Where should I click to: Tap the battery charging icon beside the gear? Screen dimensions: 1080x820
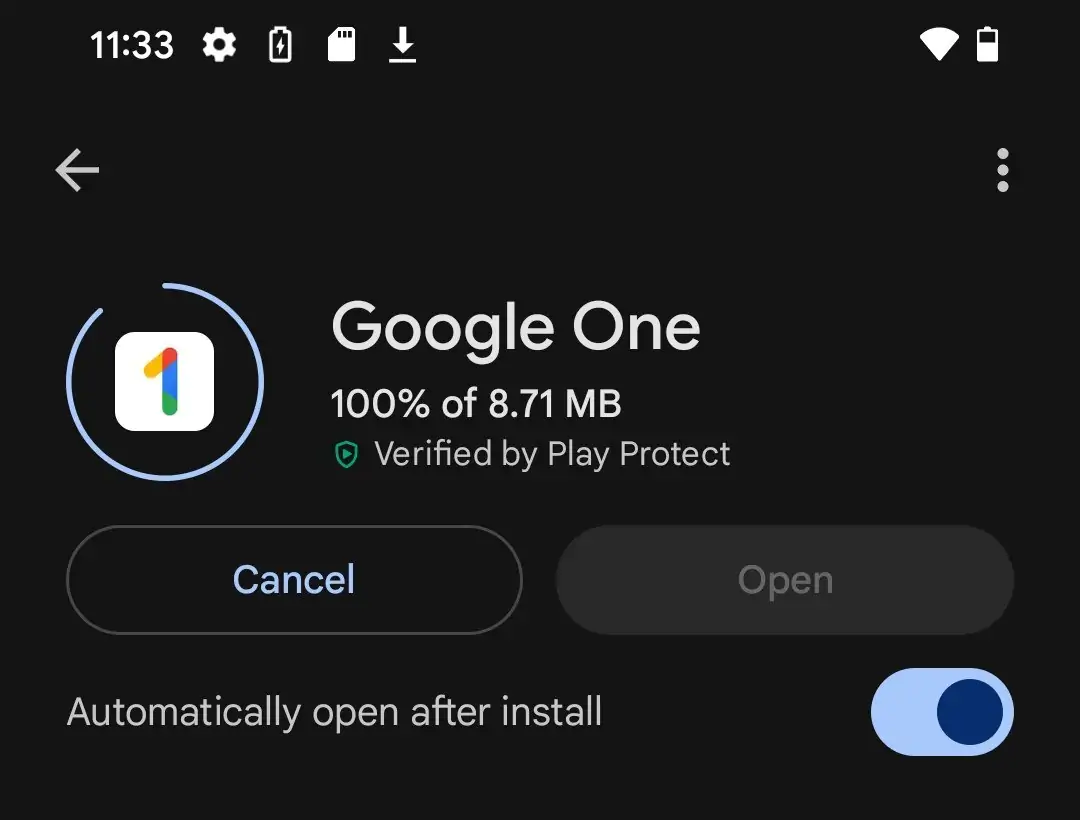click(281, 45)
